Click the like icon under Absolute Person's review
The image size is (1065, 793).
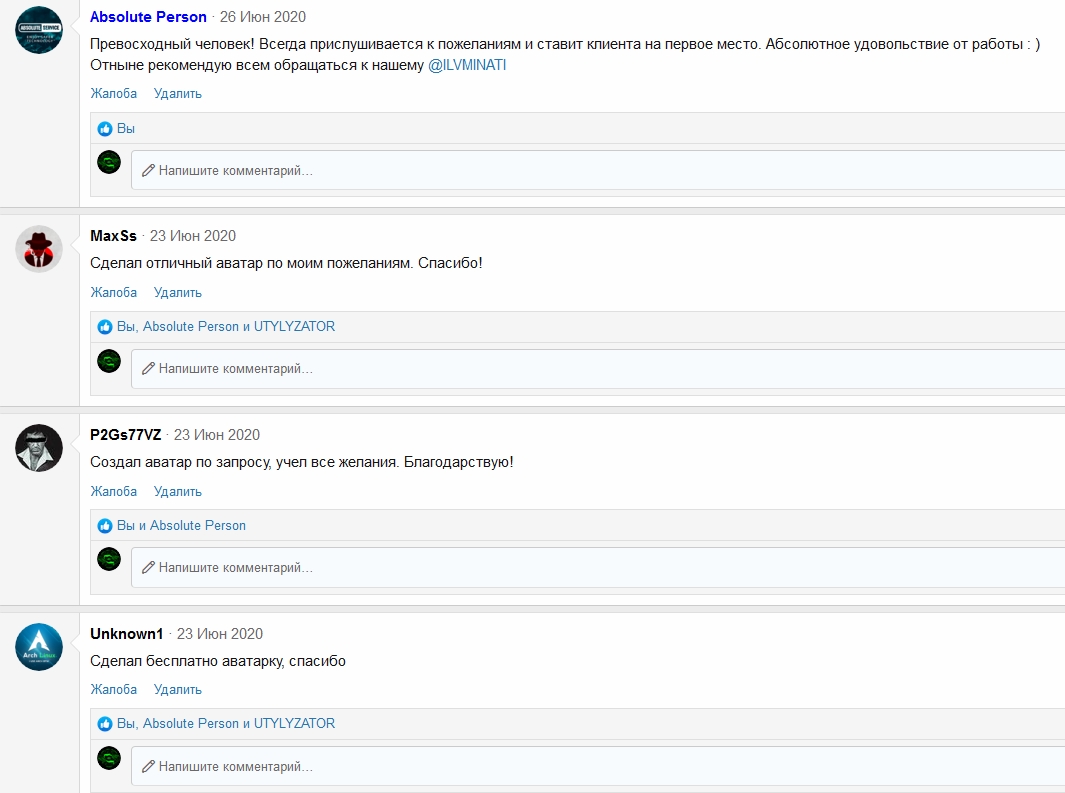coord(105,128)
